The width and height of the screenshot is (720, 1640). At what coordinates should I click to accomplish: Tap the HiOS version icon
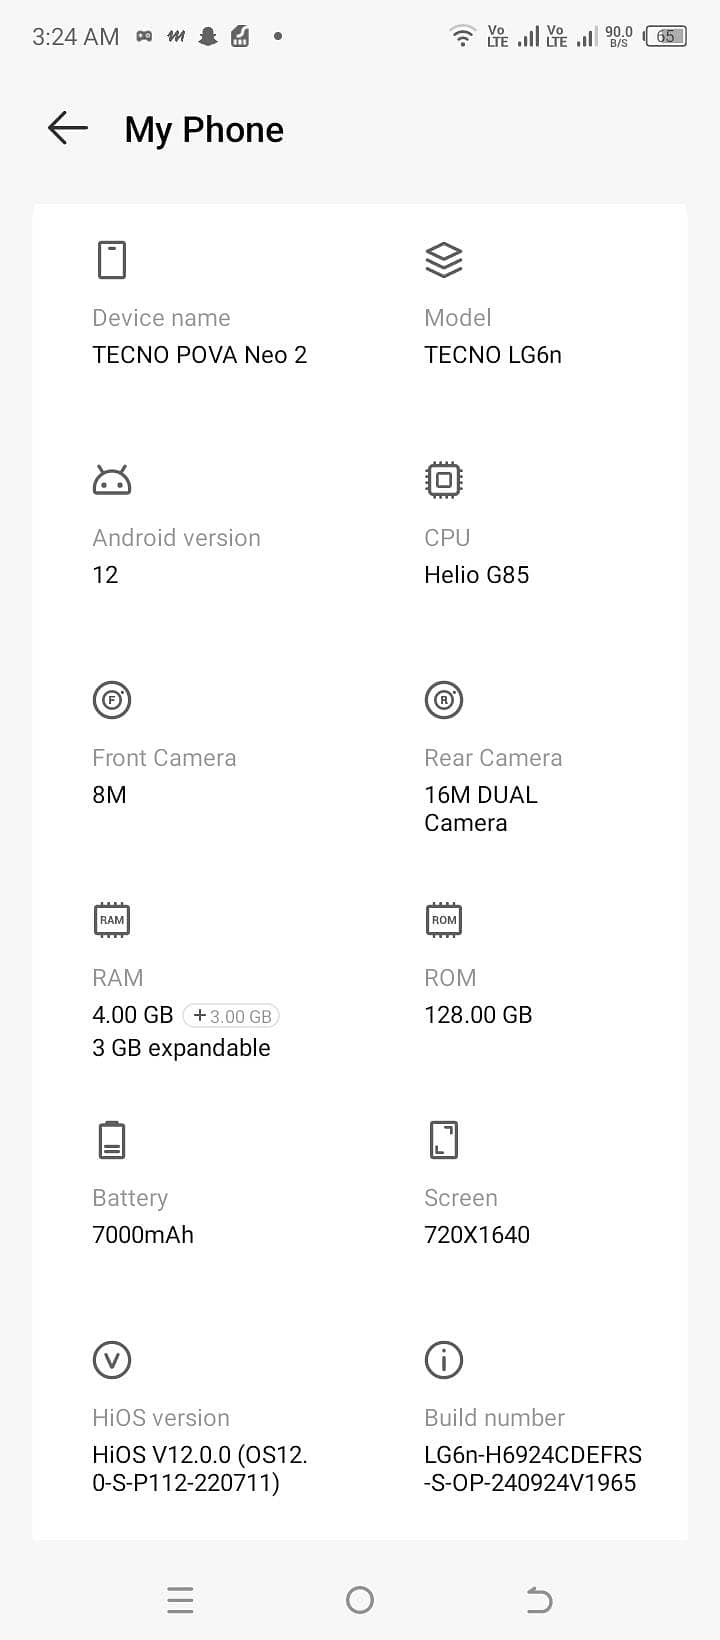point(112,1360)
